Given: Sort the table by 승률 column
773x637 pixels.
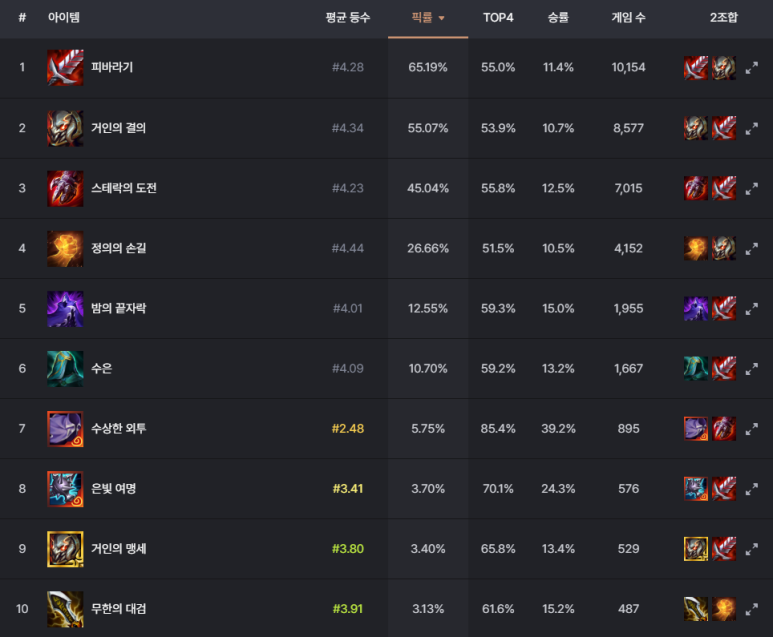Looking at the screenshot, I should [x=558, y=18].
